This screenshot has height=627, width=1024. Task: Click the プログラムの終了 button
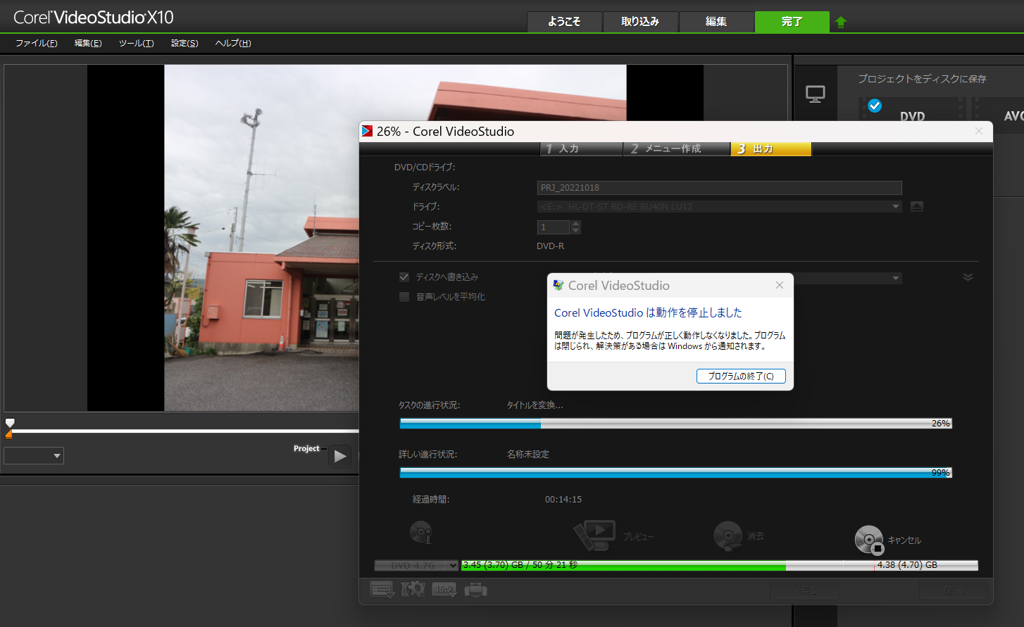coord(740,376)
